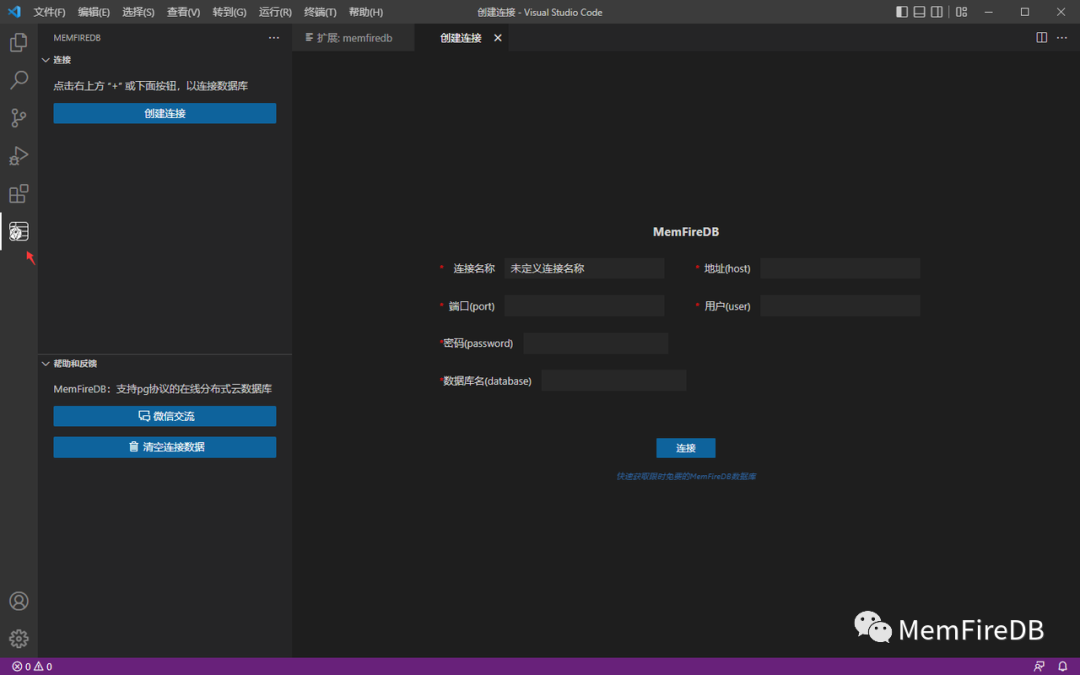The height and width of the screenshot is (675, 1080).
Task: Open the Search view in activity bar
Action: [19, 80]
